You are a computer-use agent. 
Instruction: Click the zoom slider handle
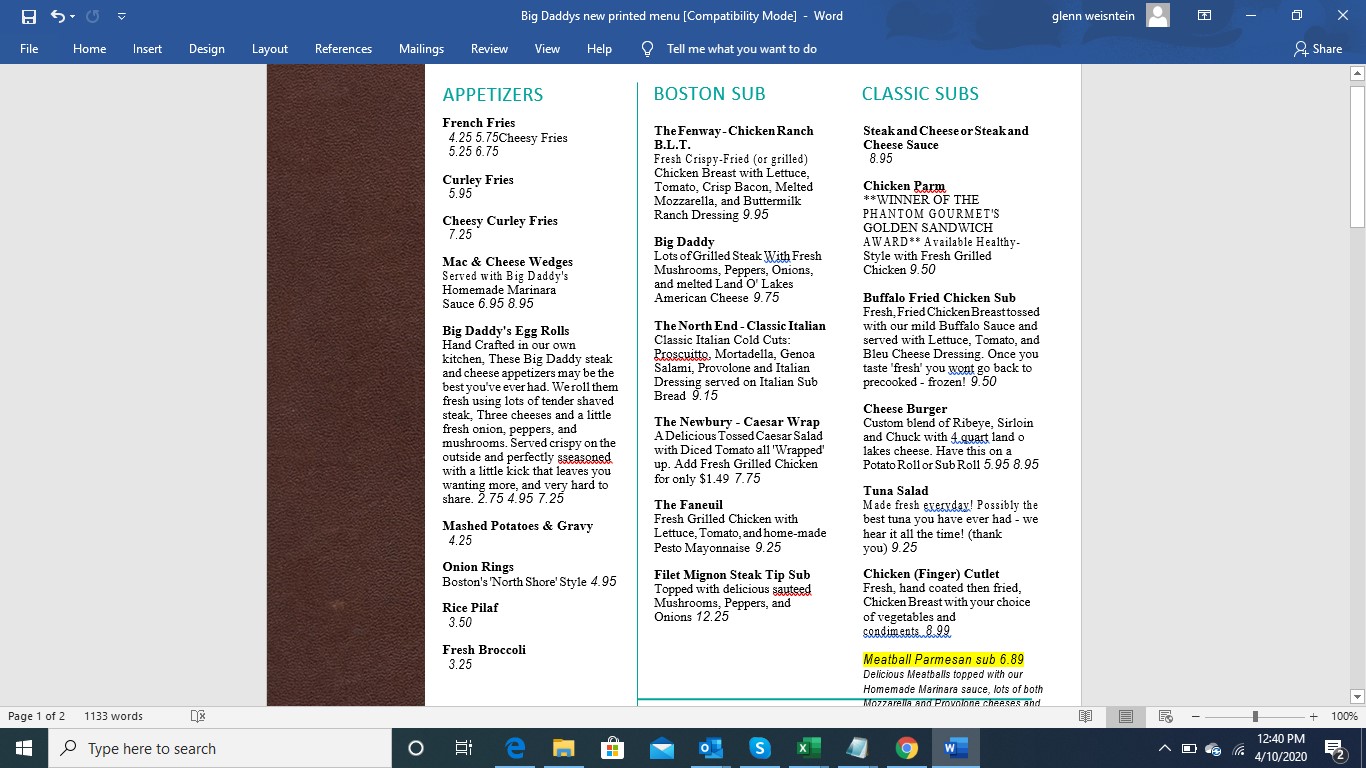(1254, 716)
